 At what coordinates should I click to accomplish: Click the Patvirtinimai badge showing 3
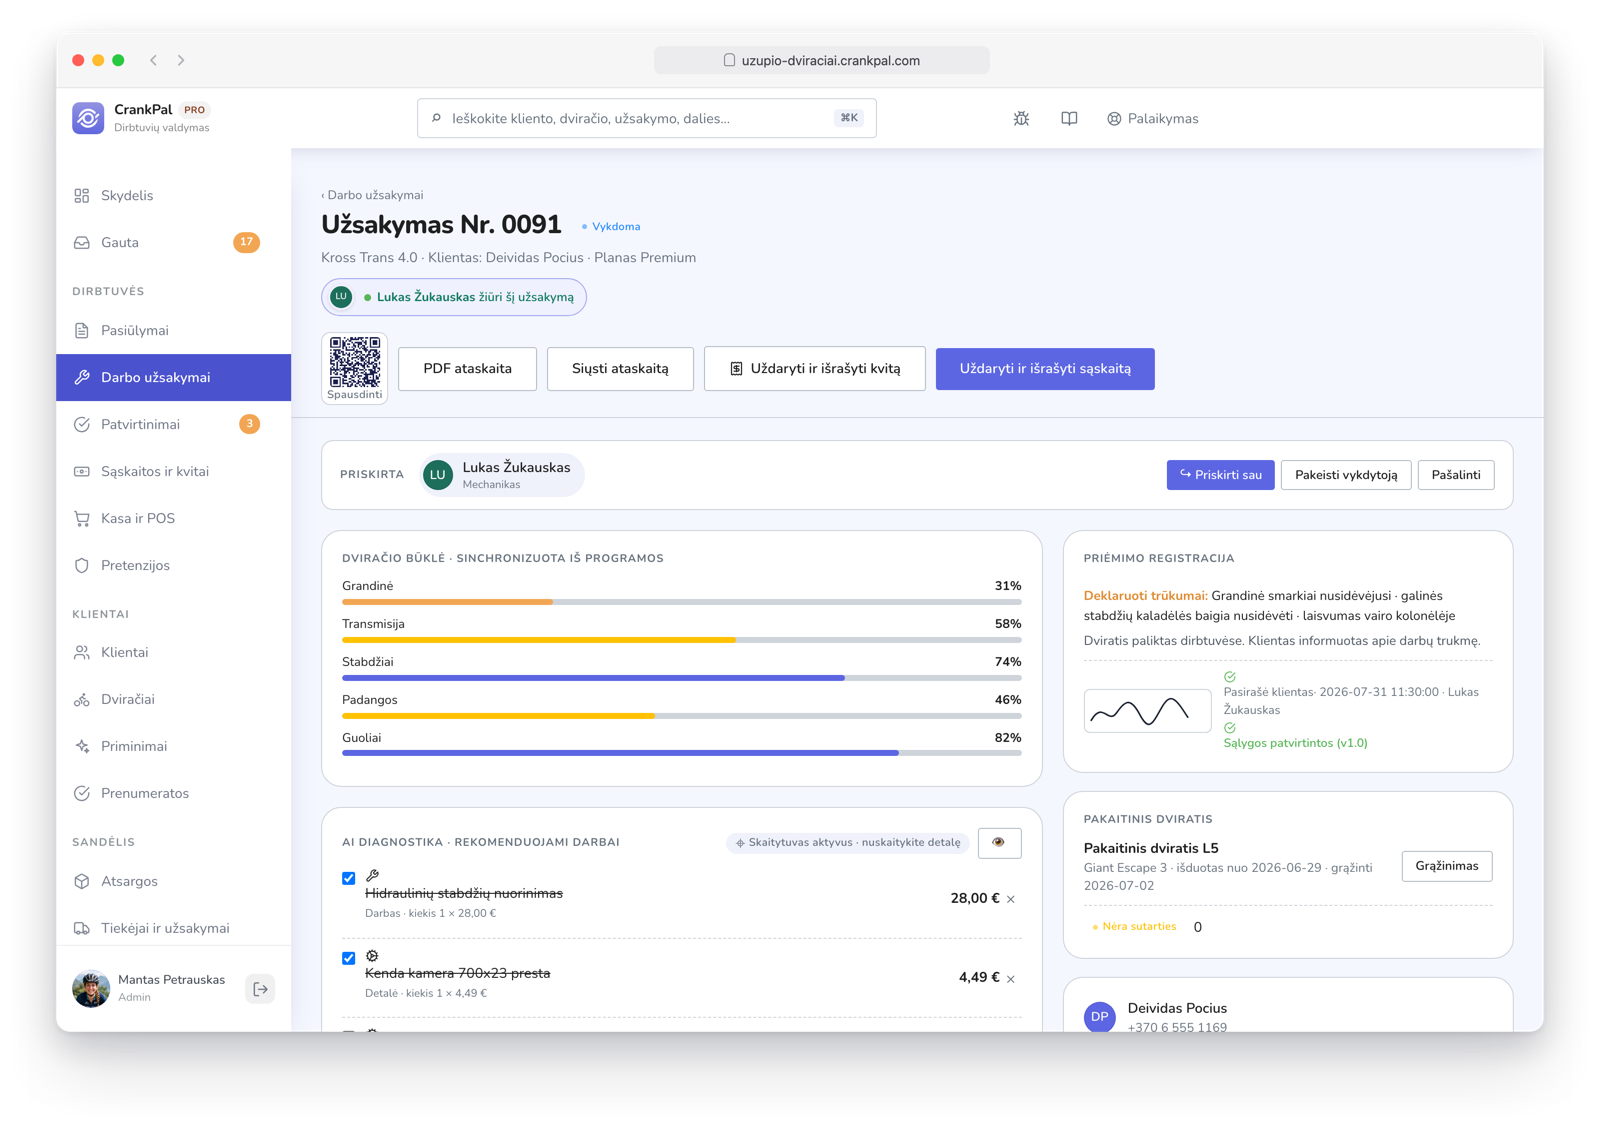click(249, 424)
